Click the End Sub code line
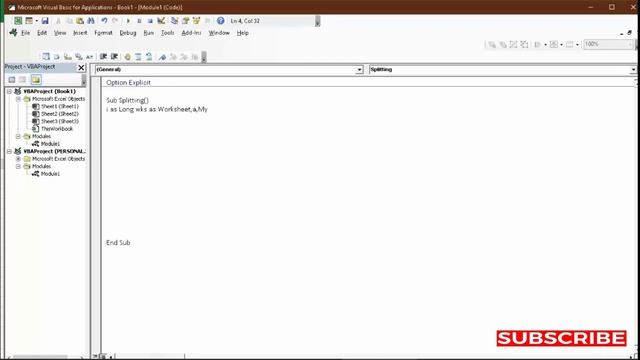This screenshot has width=640, height=360. pyautogui.click(x=118, y=242)
